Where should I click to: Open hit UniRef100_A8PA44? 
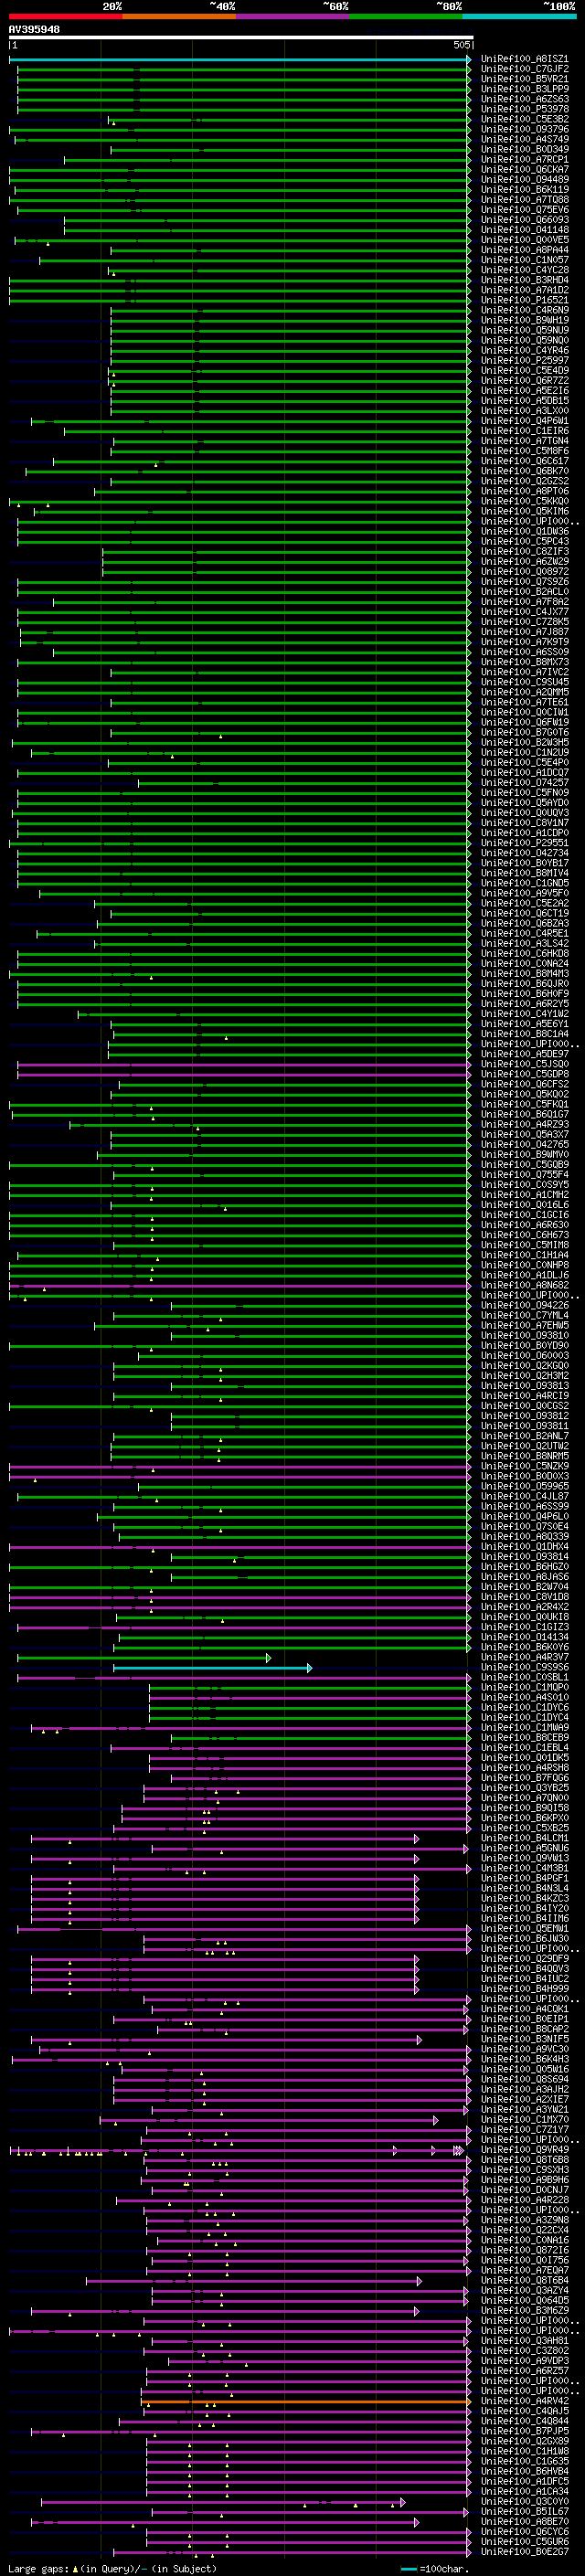524,250
